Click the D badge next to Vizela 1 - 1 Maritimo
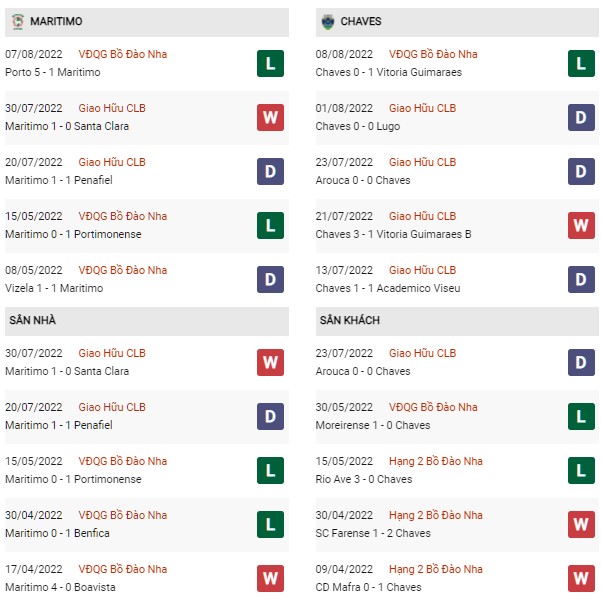601x599 pixels. (270, 279)
